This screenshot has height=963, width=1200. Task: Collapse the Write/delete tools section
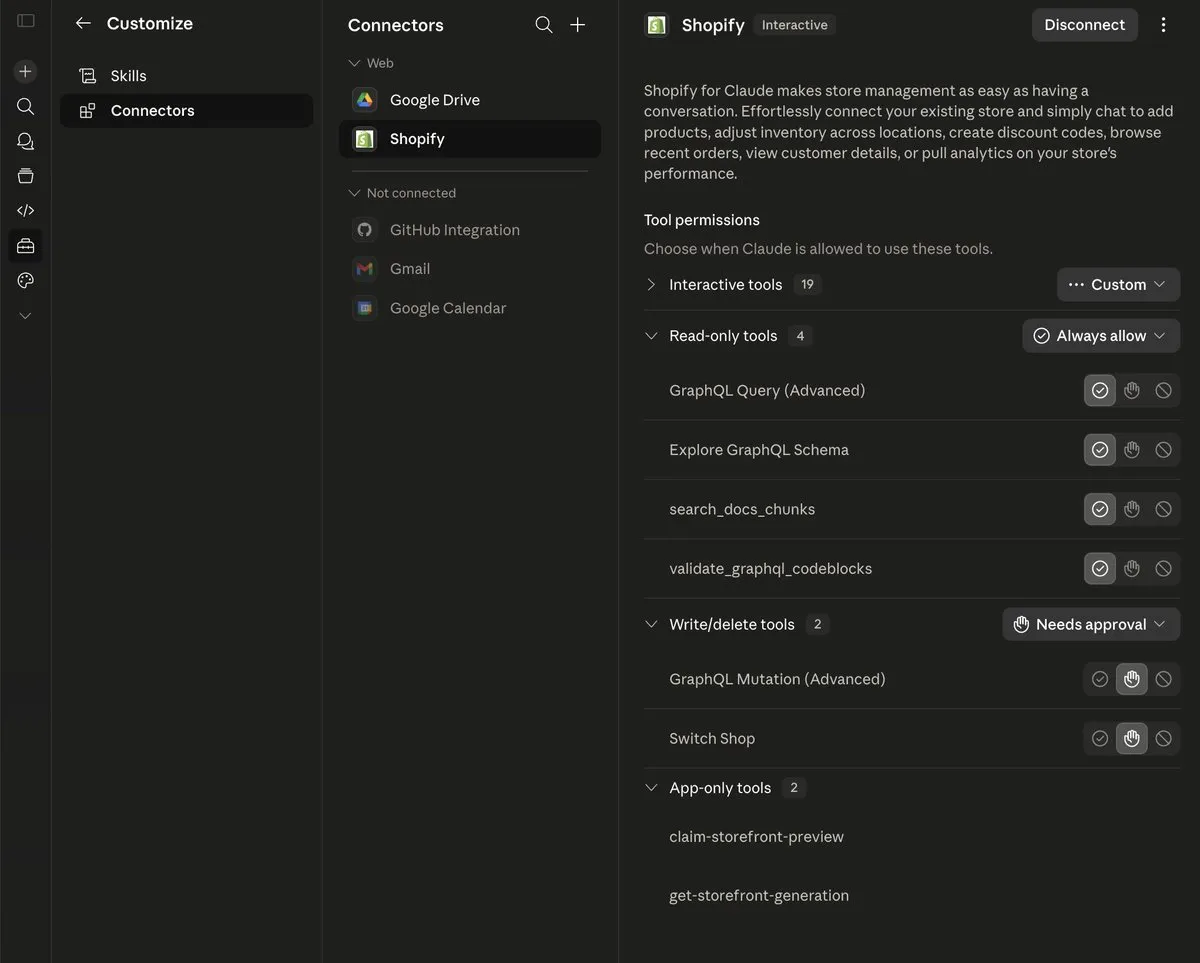(651, 624)
